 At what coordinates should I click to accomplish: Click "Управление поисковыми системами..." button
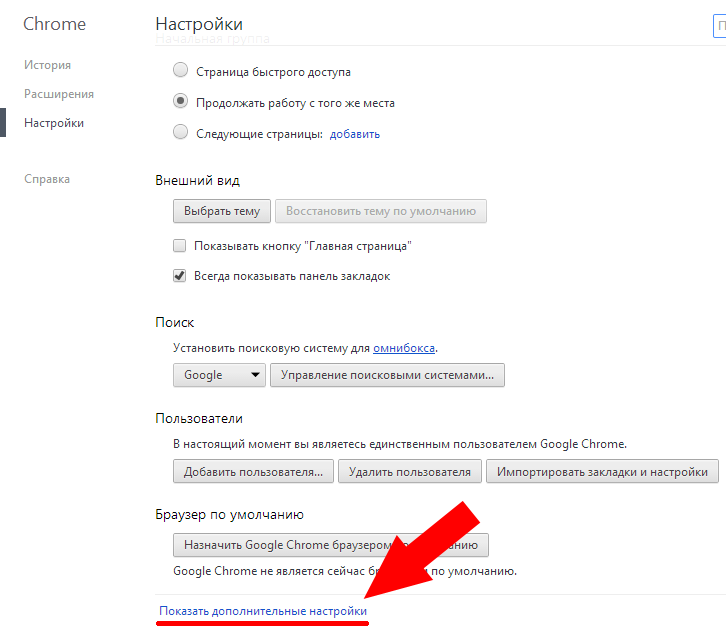click(387, 375)
